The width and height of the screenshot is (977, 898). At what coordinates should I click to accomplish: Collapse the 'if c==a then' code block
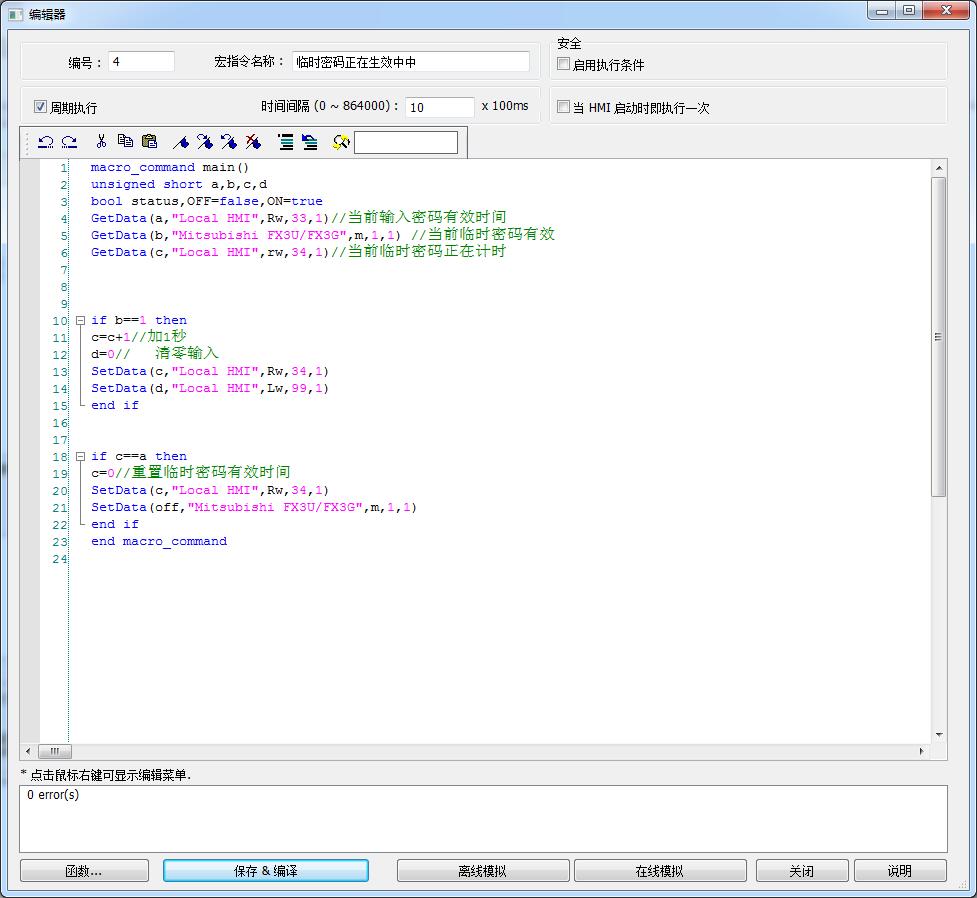pyautogui.click(x=80, y=457)
